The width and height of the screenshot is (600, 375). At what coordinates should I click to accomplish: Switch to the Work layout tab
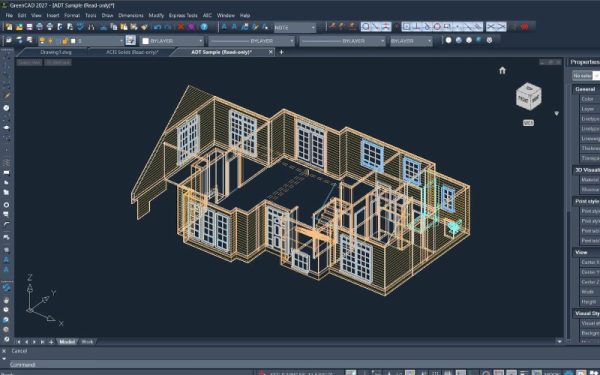tap(87, 342)
